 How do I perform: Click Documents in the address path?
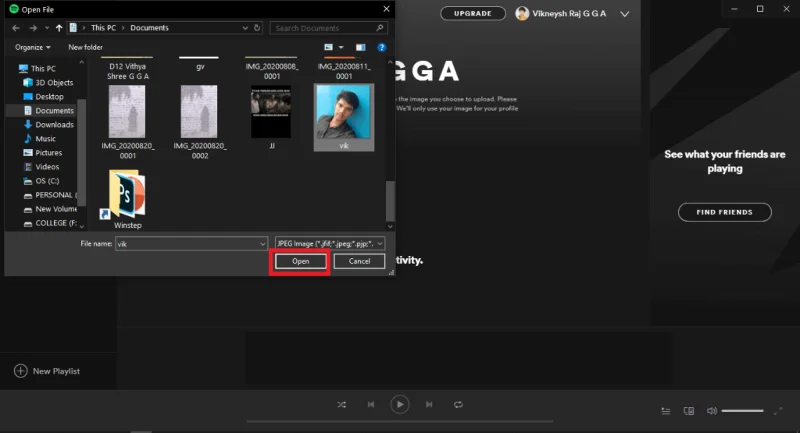coord(149,28)
